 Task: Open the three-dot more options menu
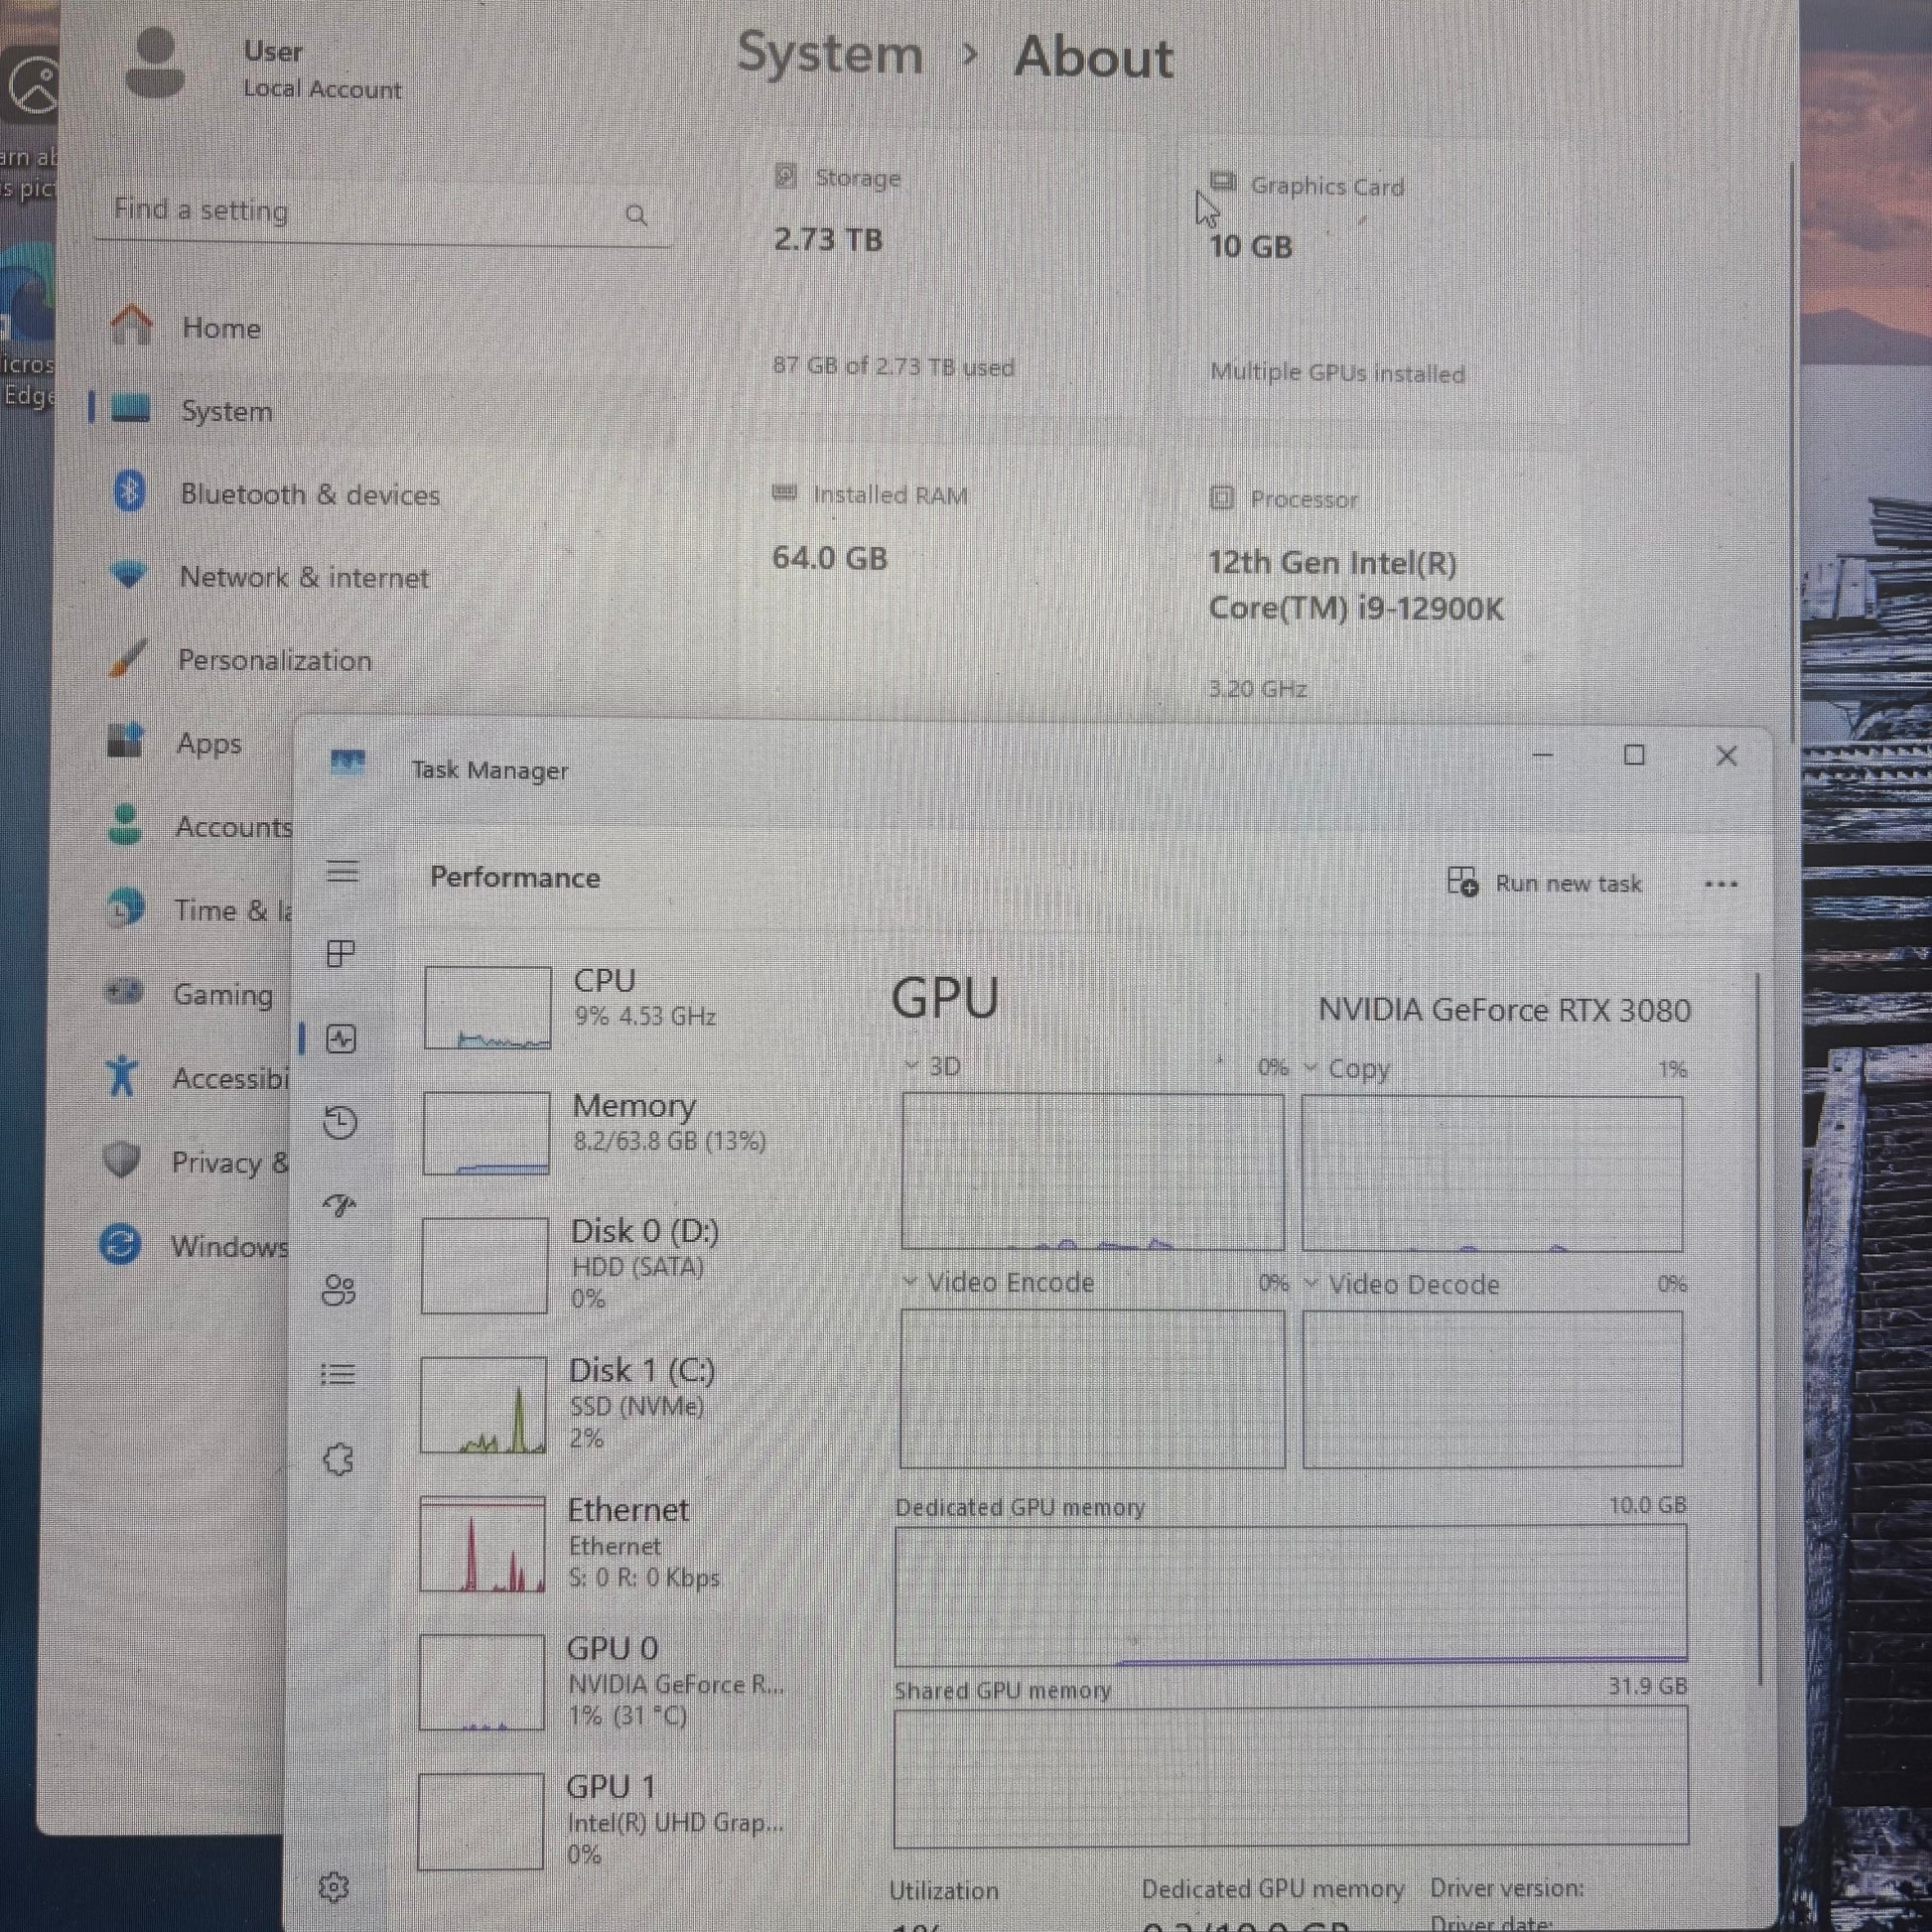(1720, 884)
